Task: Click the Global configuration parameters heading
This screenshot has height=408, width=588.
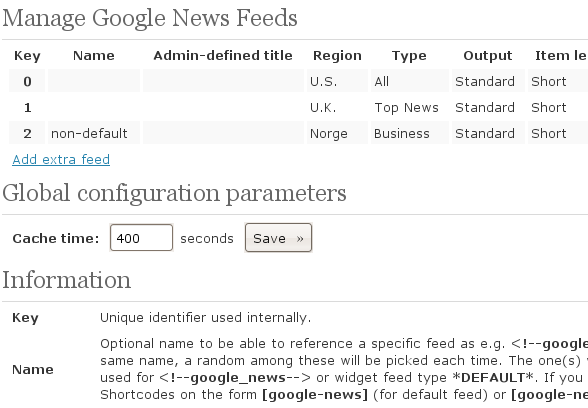Action: point(174,194)
